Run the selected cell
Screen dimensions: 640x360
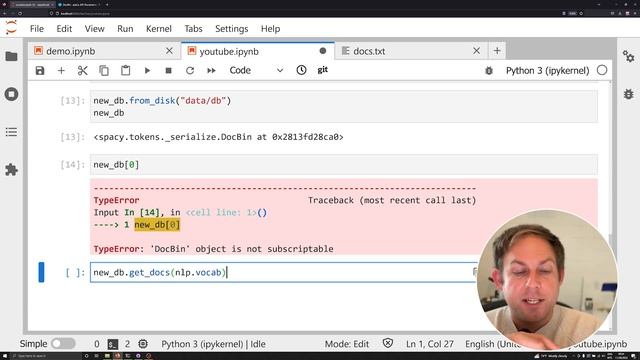(x=147, y=71)
